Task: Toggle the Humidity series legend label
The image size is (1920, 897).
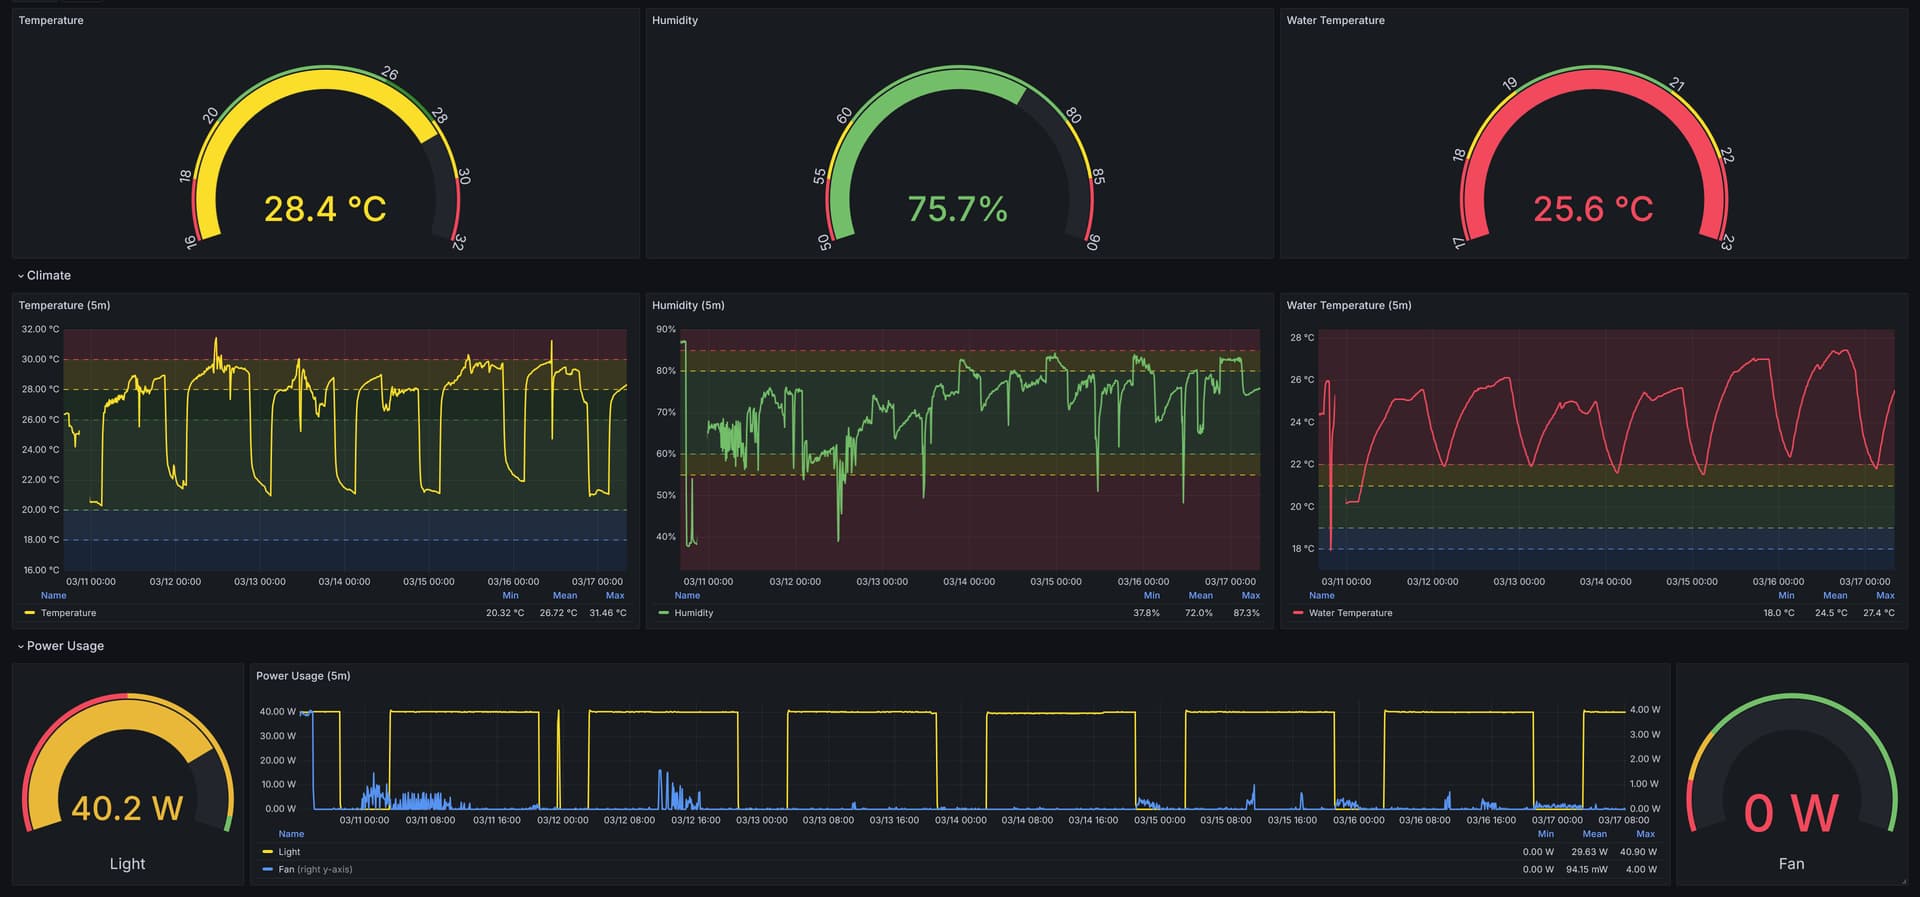Action: [x=693, y=613]
